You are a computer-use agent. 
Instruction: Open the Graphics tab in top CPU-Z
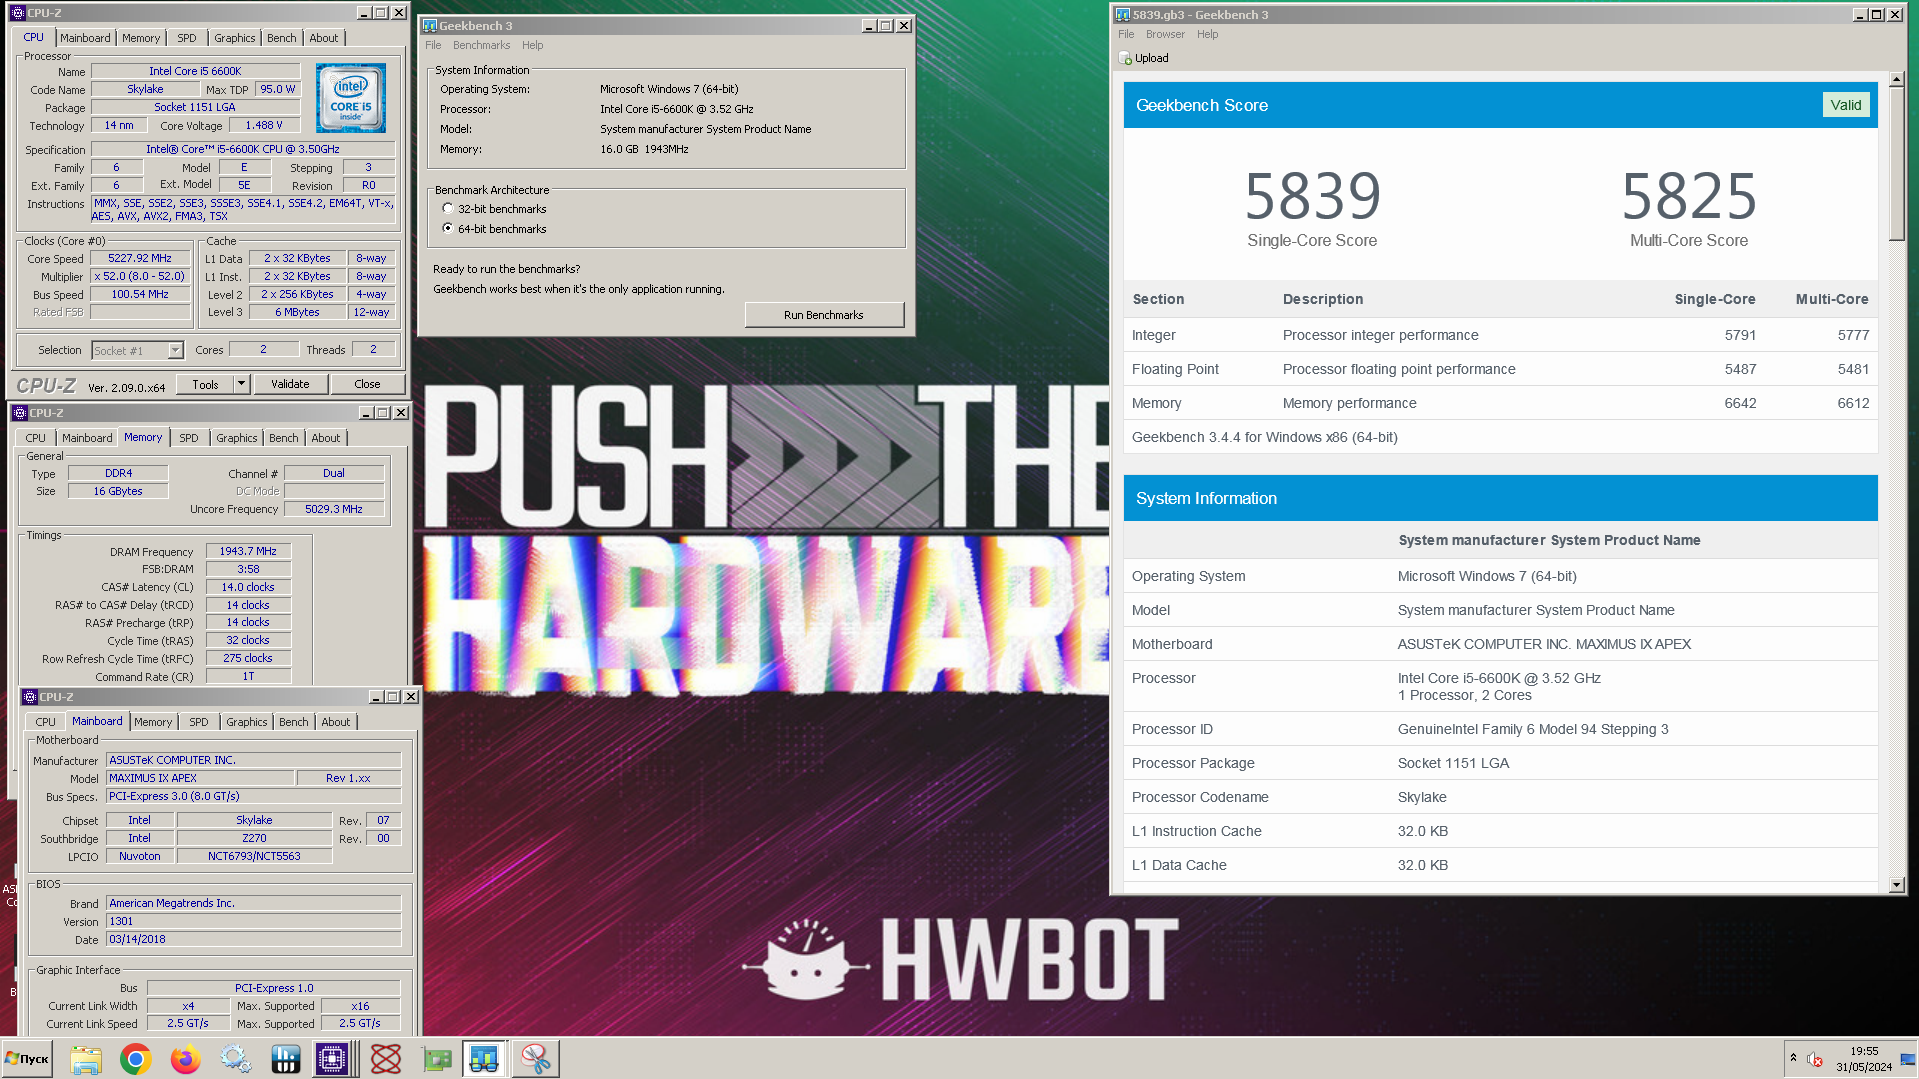pos(235,38)
